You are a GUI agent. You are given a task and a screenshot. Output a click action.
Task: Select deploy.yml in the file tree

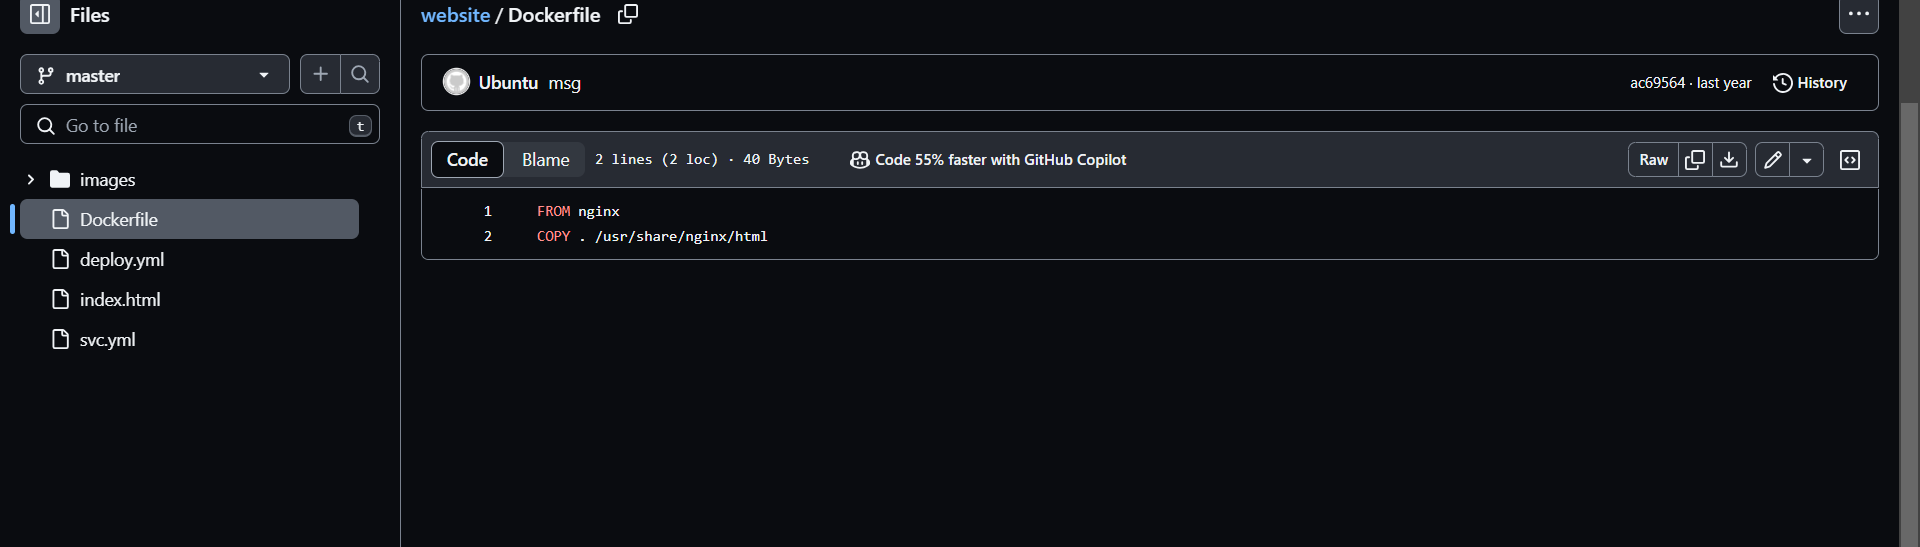point(122,260)
